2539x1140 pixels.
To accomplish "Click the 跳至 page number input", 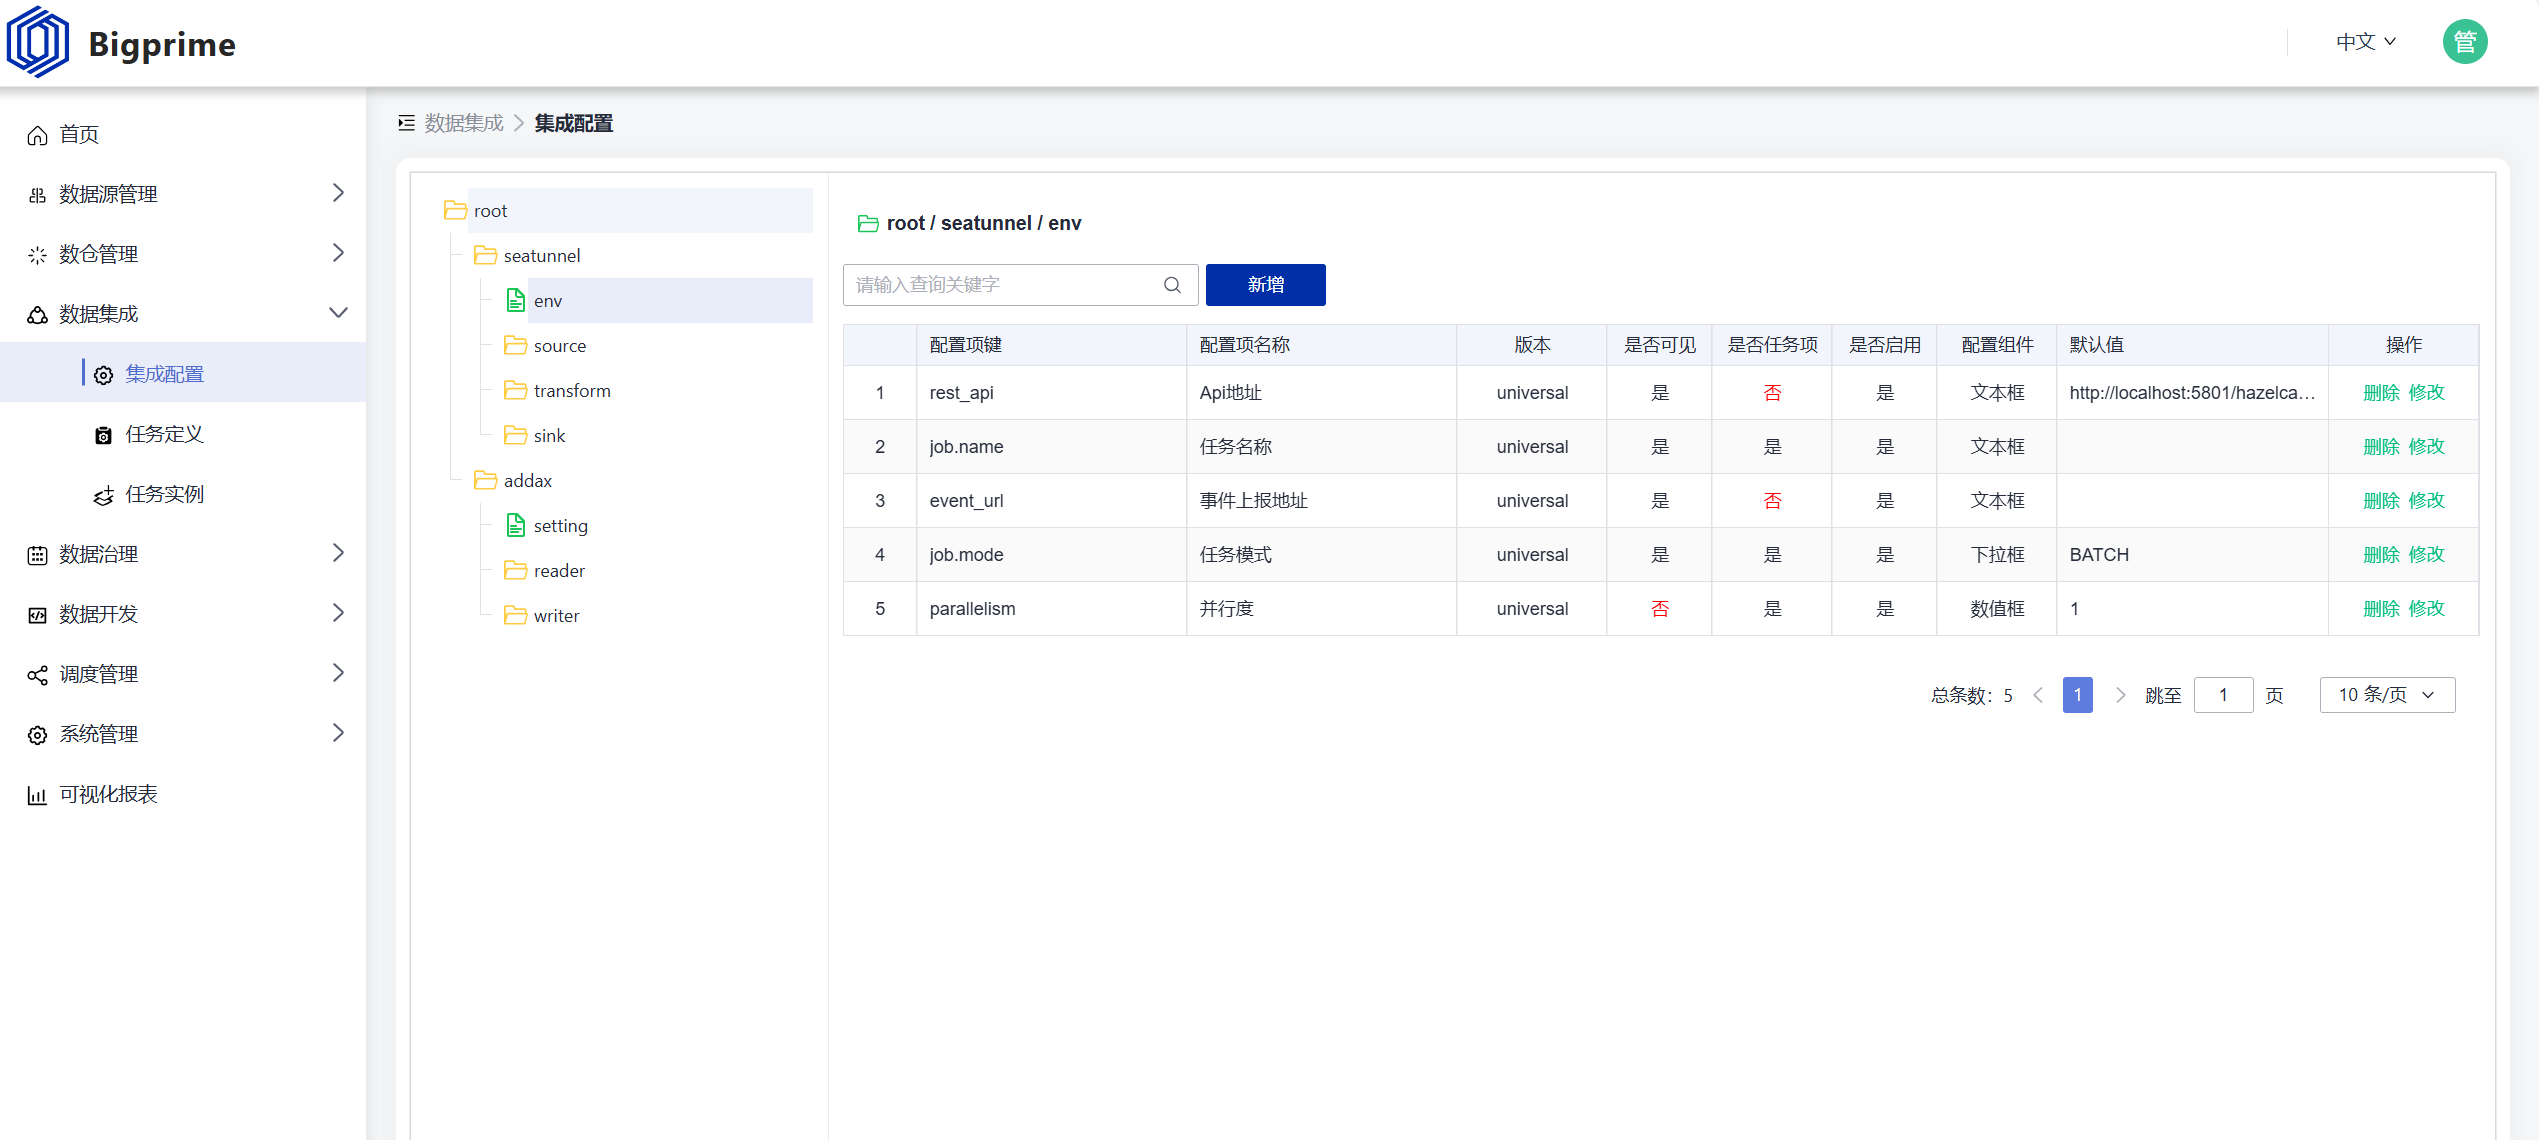I will point(2223,695).
